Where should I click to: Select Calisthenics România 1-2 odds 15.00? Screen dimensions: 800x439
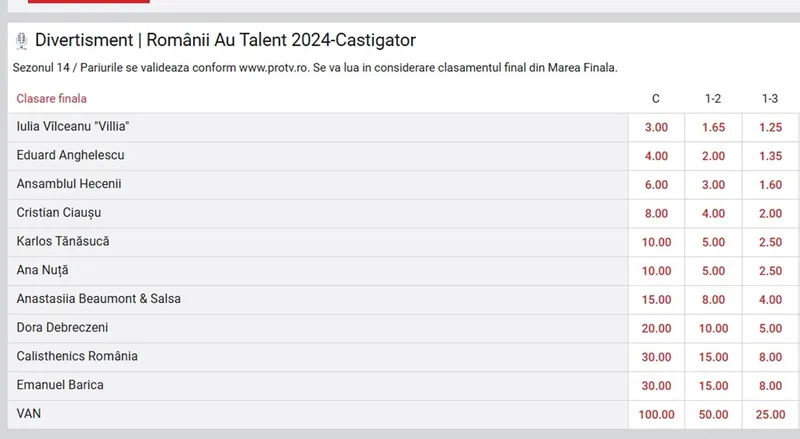coord(713,357)
